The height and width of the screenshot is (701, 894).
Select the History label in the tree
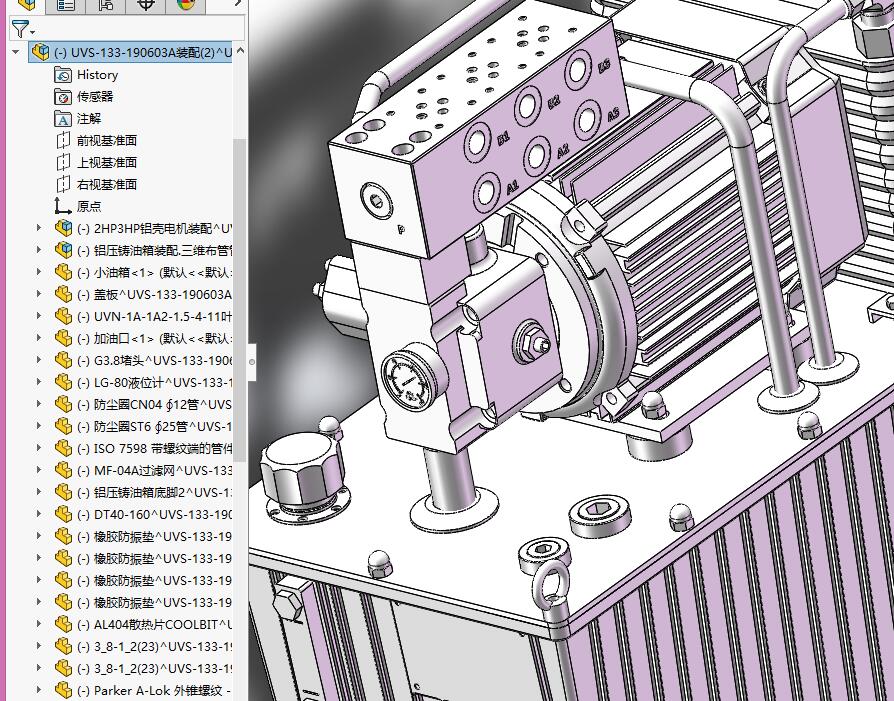[97, 75]
